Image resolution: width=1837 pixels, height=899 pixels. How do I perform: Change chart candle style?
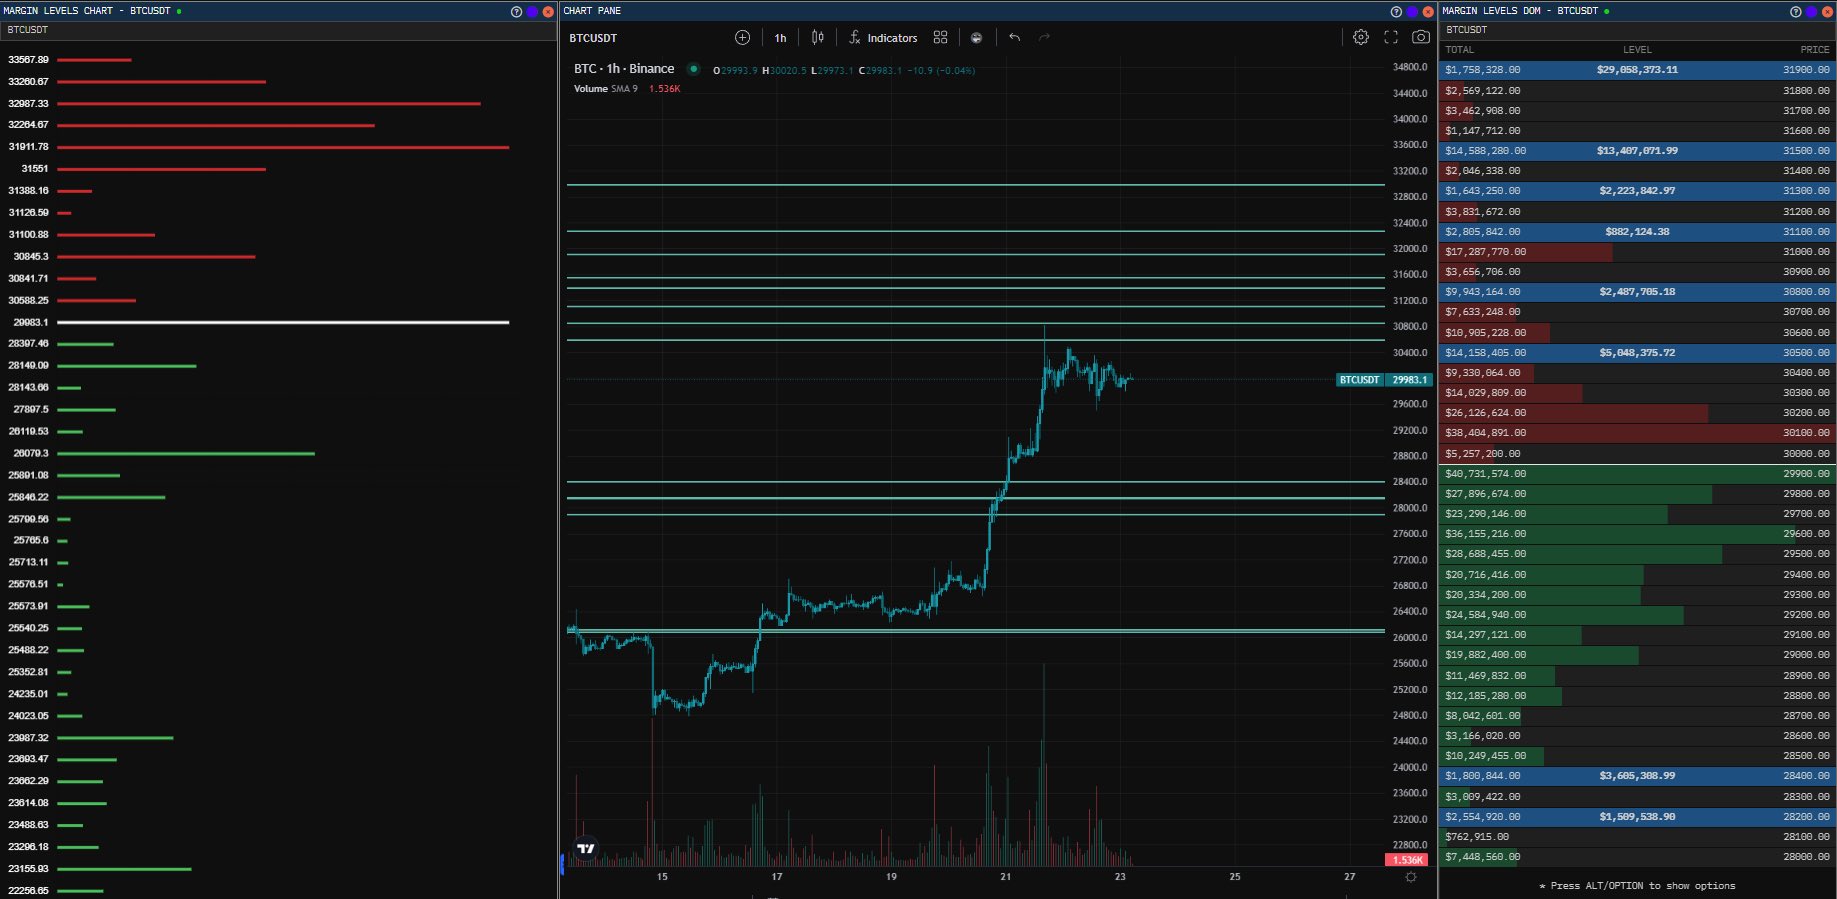[818, 38]
